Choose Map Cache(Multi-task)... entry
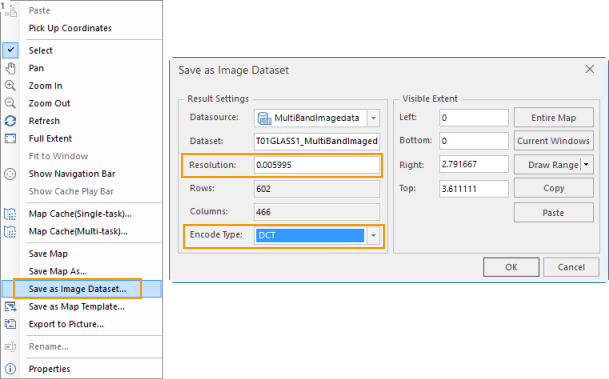The width and height of the screenshot is (609, 379). pos(78,231)
